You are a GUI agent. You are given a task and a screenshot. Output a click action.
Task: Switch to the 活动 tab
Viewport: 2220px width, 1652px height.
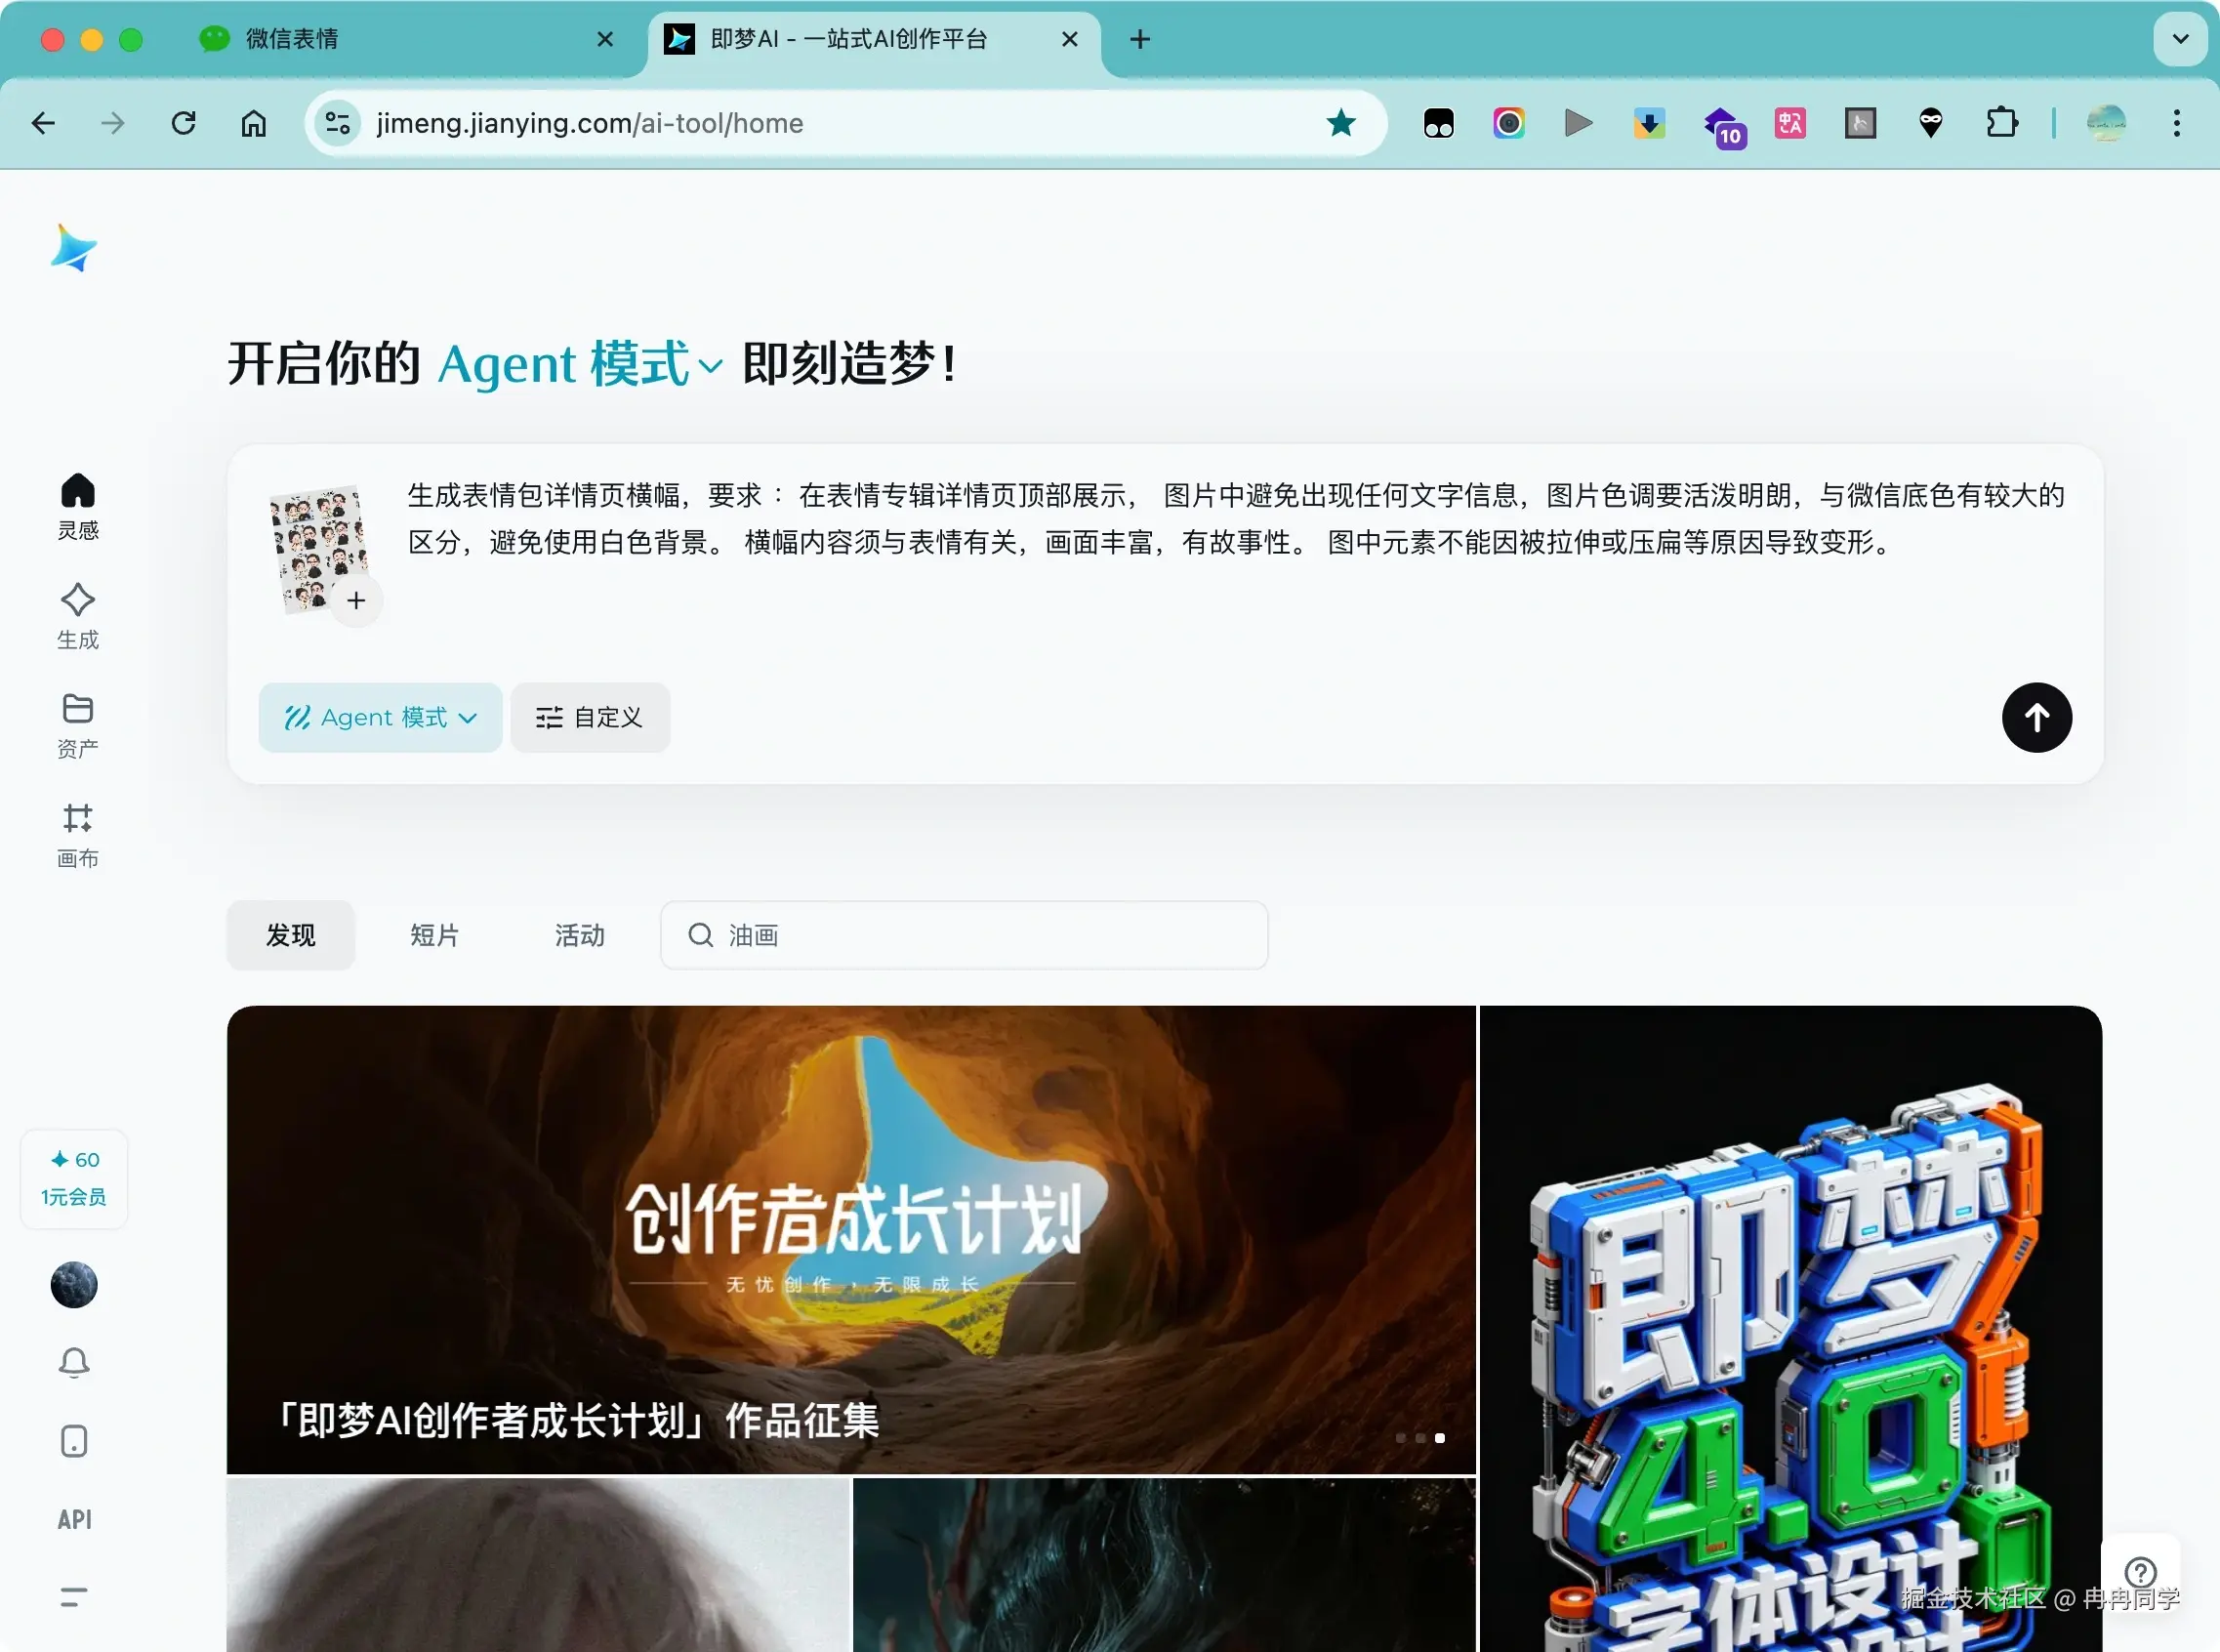coord(579,934)
